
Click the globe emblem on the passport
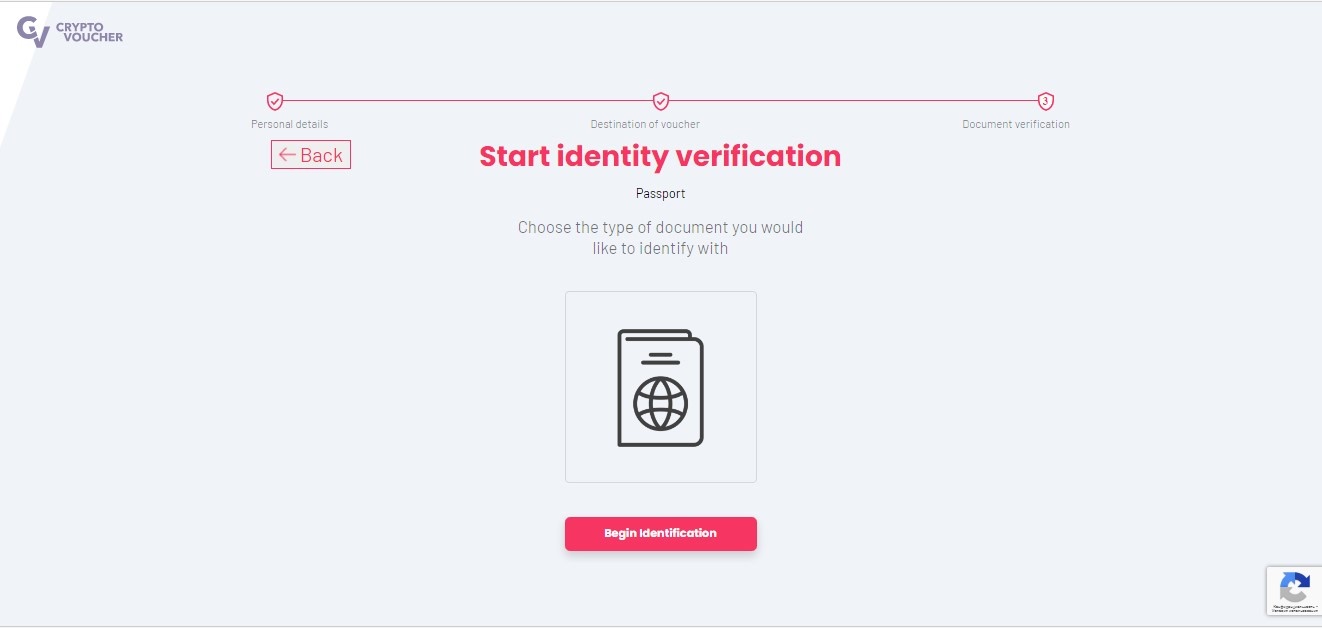tap(661, 403)
